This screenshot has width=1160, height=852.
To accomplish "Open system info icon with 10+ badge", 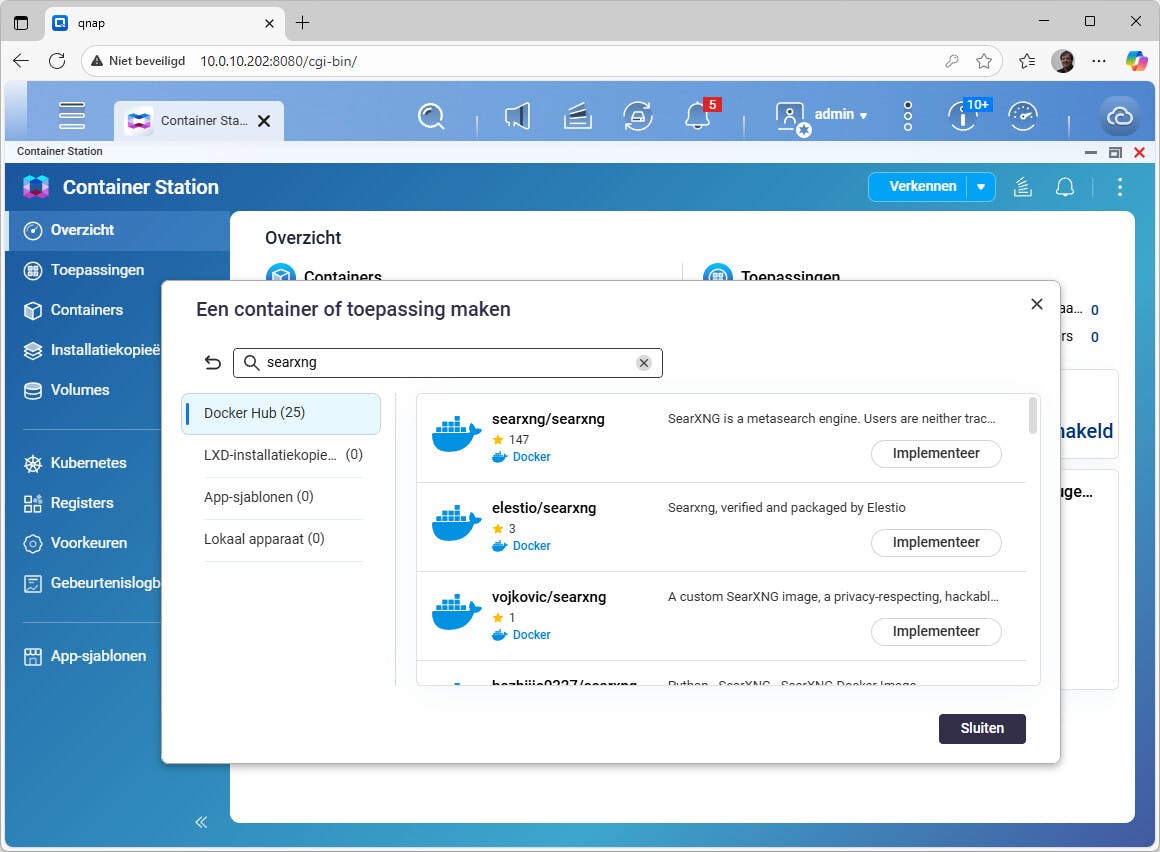I will [x=965, y=115].
